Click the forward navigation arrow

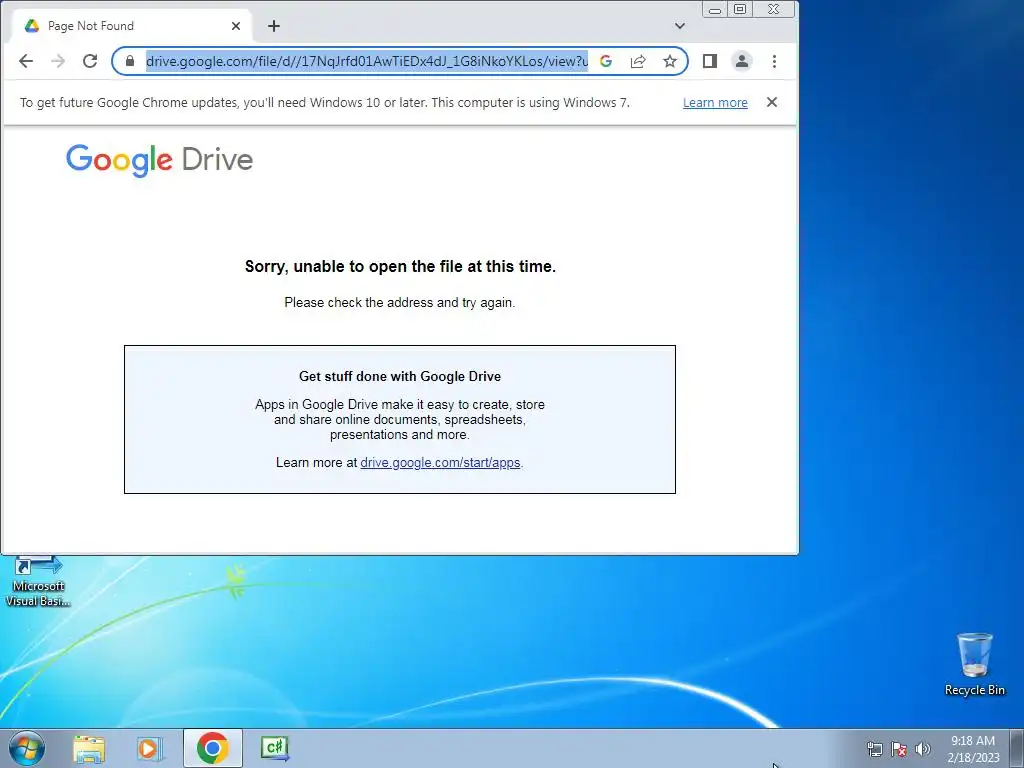click(x=58, y=61)
